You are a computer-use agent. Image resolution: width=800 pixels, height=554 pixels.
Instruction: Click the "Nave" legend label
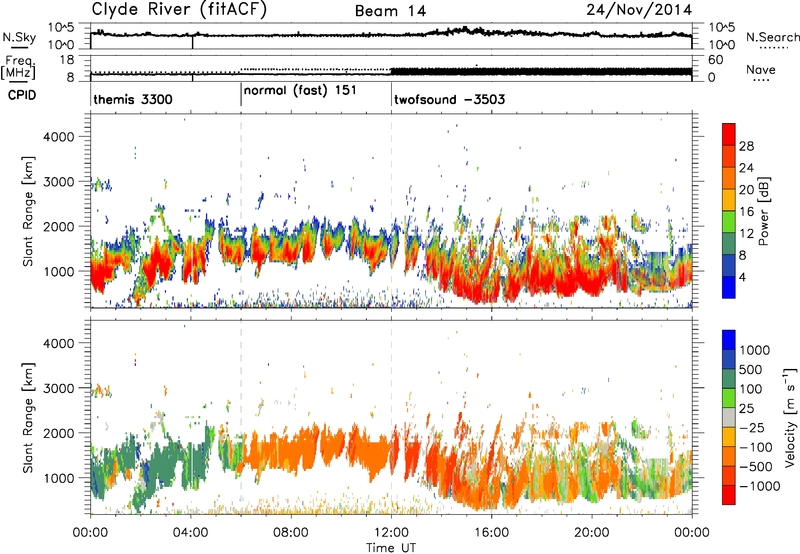[761, 70]
